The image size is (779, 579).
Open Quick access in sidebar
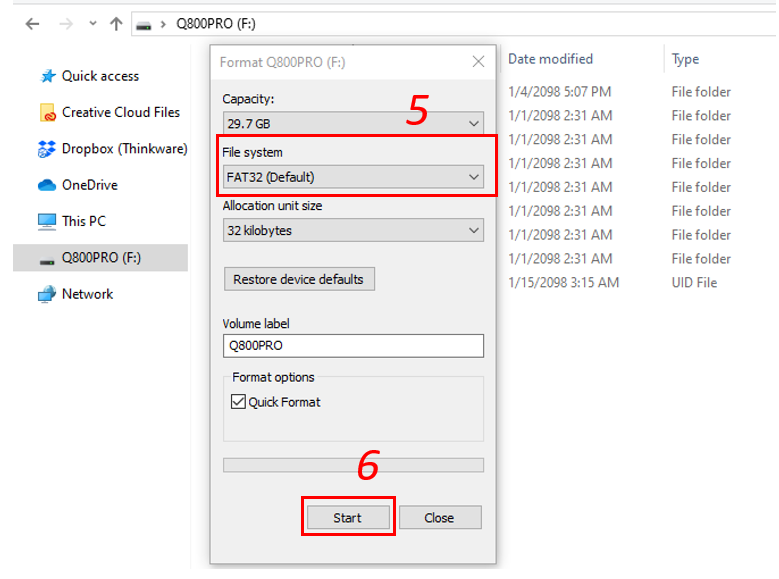[x=100, y=76]
